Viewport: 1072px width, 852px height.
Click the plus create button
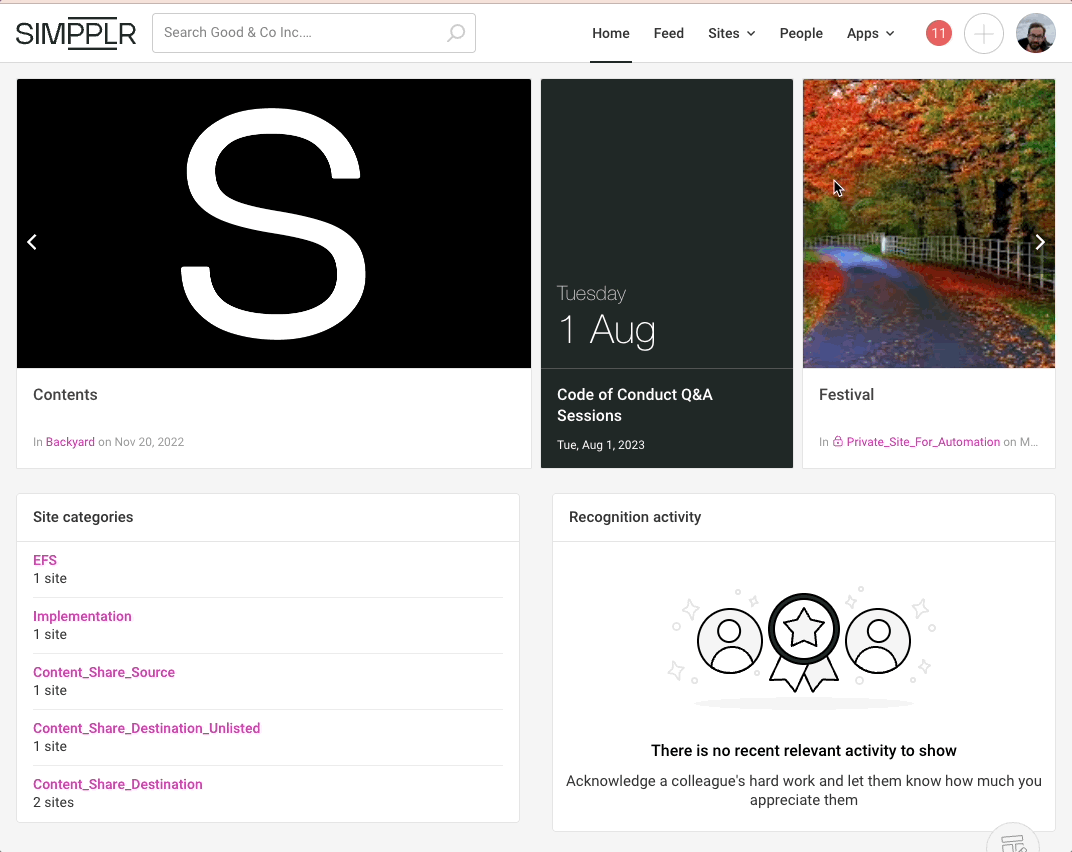pos(983,33)
